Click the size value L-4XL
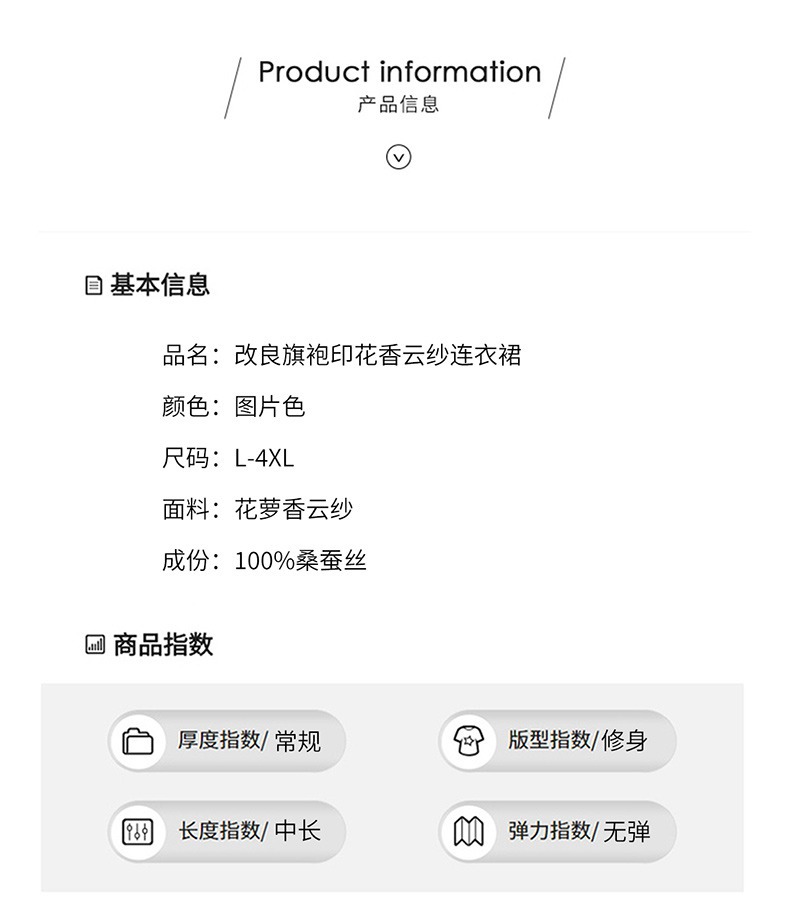The height and width of the screenshot is (922, 790). [x=264, y=458]
